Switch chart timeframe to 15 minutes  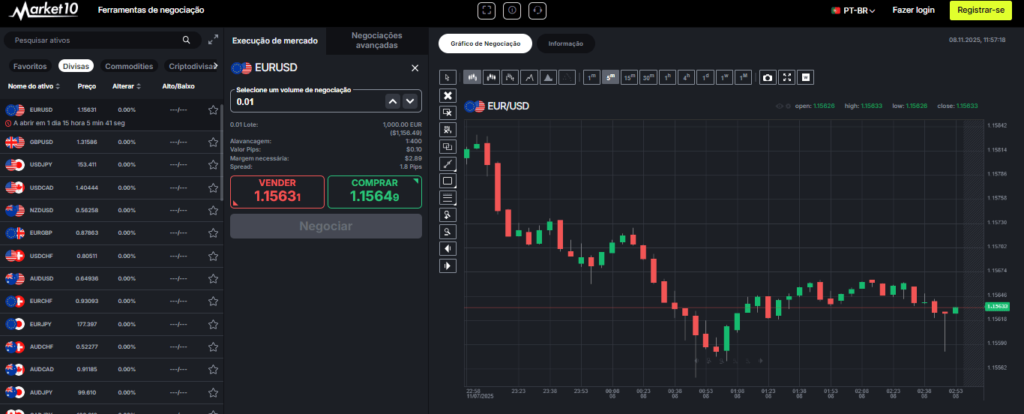pos(629,77)
